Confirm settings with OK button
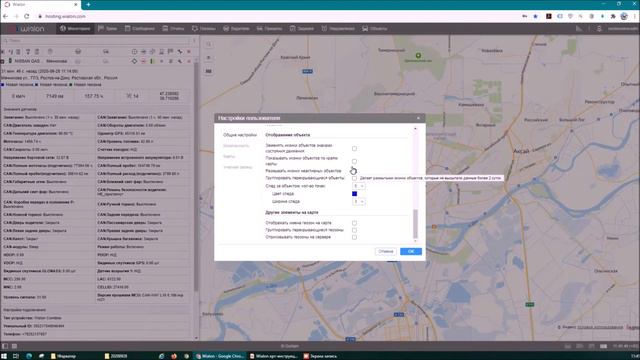 [x=411, y=251]
